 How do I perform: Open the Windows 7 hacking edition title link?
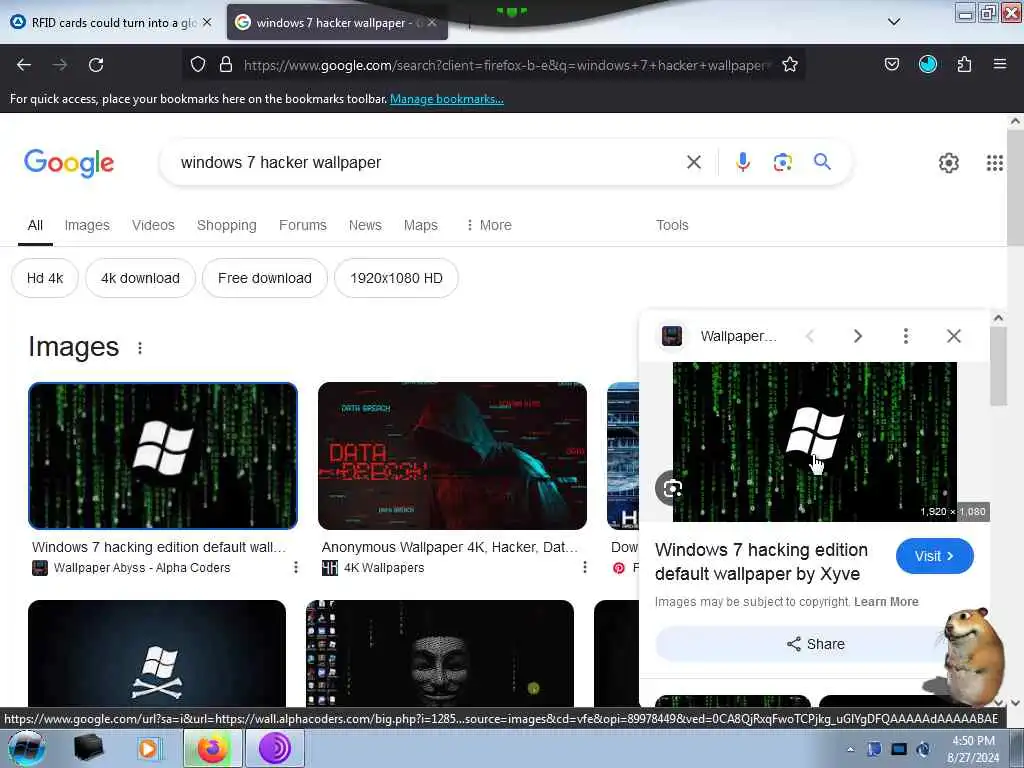(x=761, y=562)
